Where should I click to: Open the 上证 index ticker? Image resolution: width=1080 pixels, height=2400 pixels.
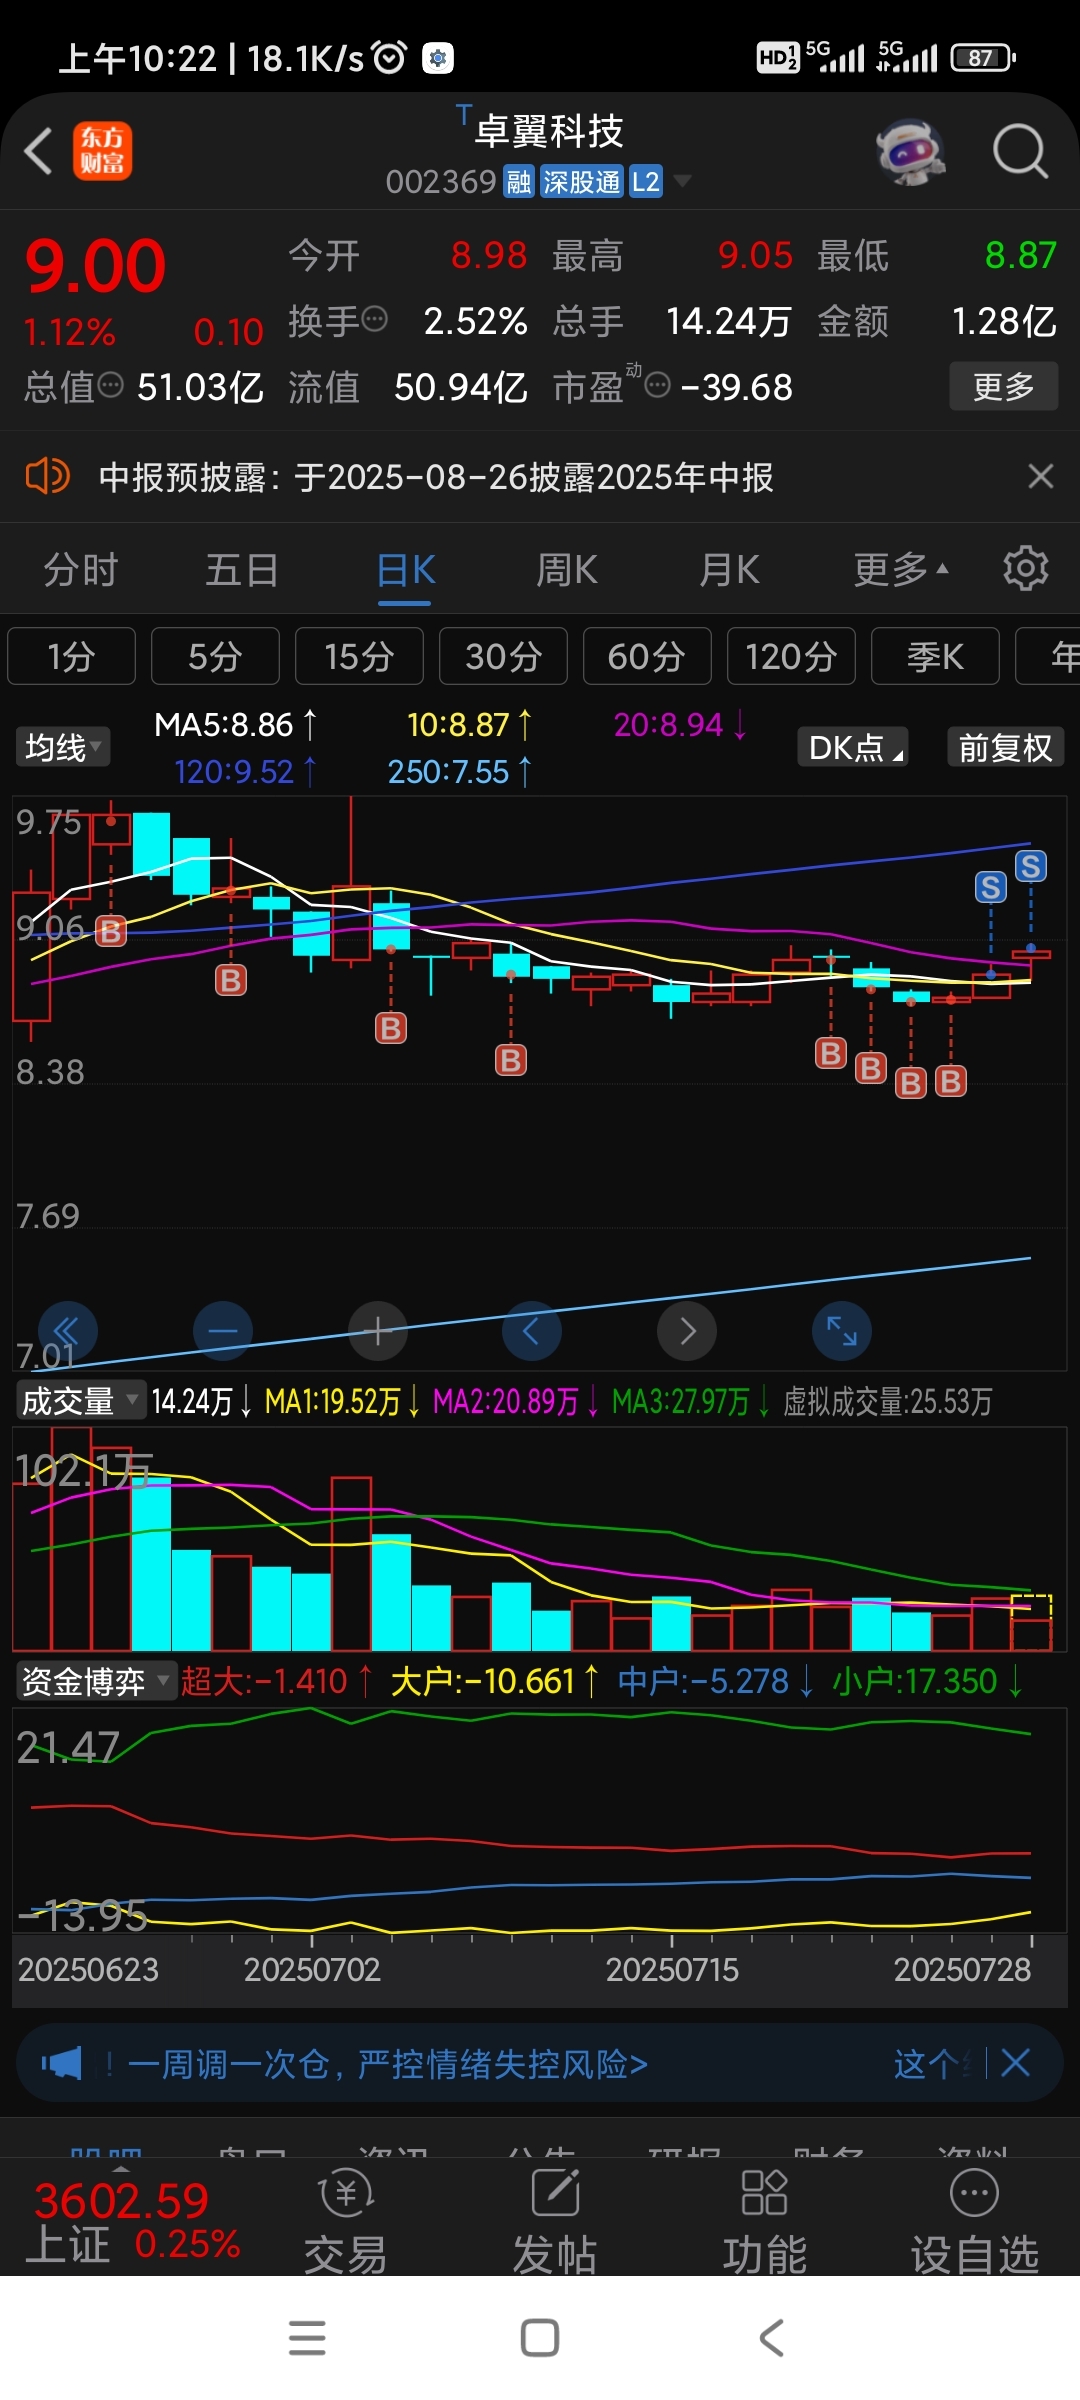coord(133,2223)
